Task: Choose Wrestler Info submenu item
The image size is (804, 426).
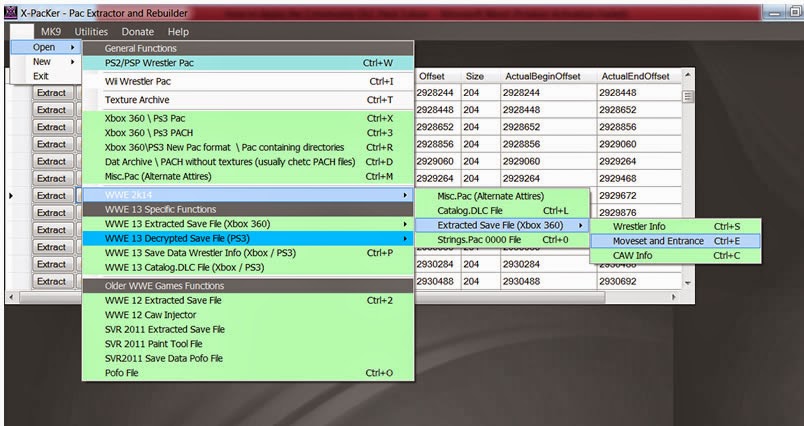Action: (675, 226)
